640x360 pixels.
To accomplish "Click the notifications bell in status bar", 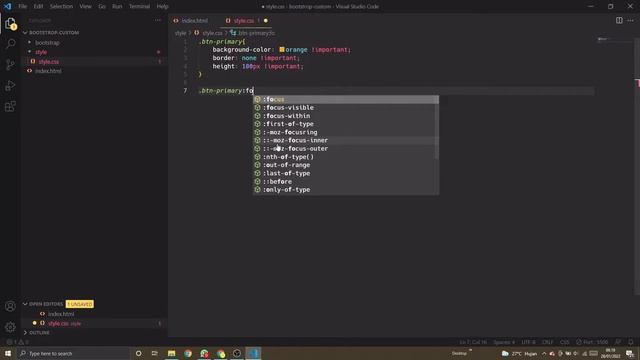I will click(631, 342).
